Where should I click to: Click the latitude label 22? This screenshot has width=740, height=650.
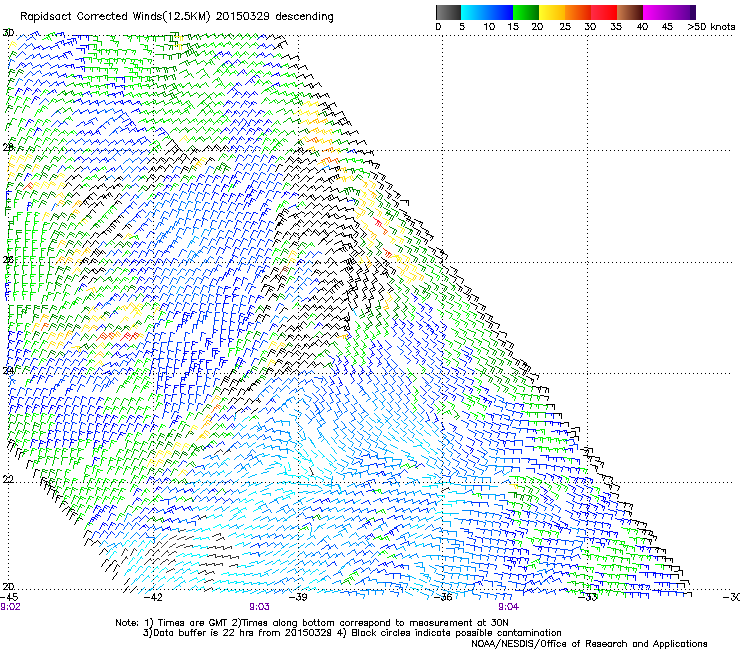[8, 480]
